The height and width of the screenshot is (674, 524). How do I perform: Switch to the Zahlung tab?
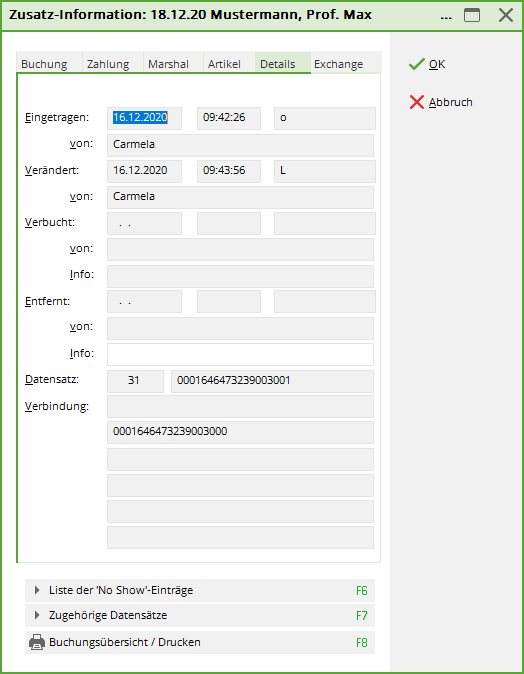108,64
